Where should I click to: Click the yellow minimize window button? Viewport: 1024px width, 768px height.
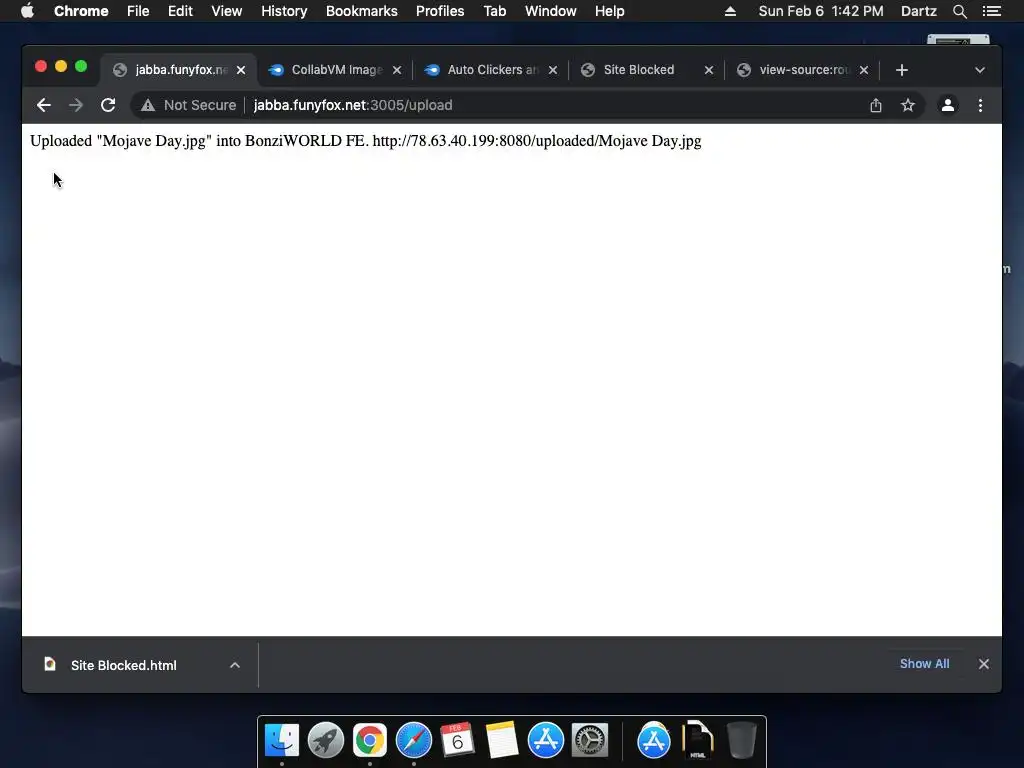coord(61,66)
